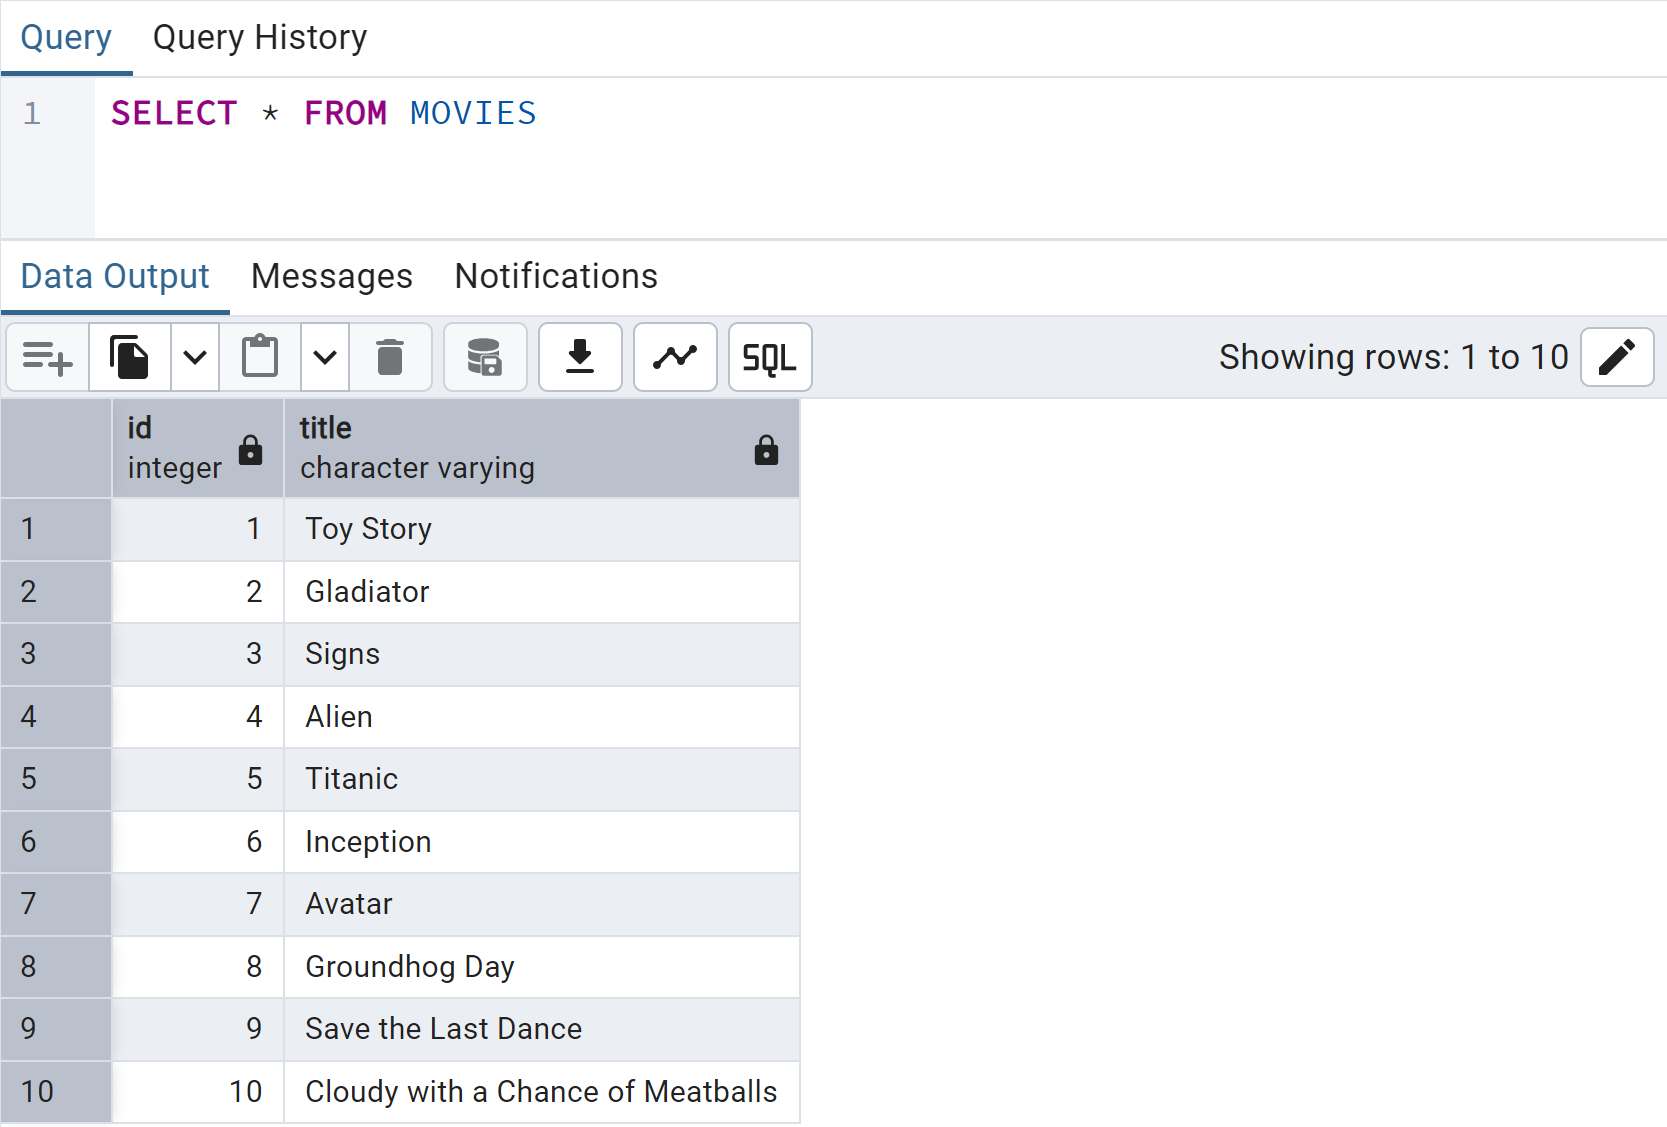Select the Groundhog Day cell
1667x1127 pixels.
coord(542,967)
